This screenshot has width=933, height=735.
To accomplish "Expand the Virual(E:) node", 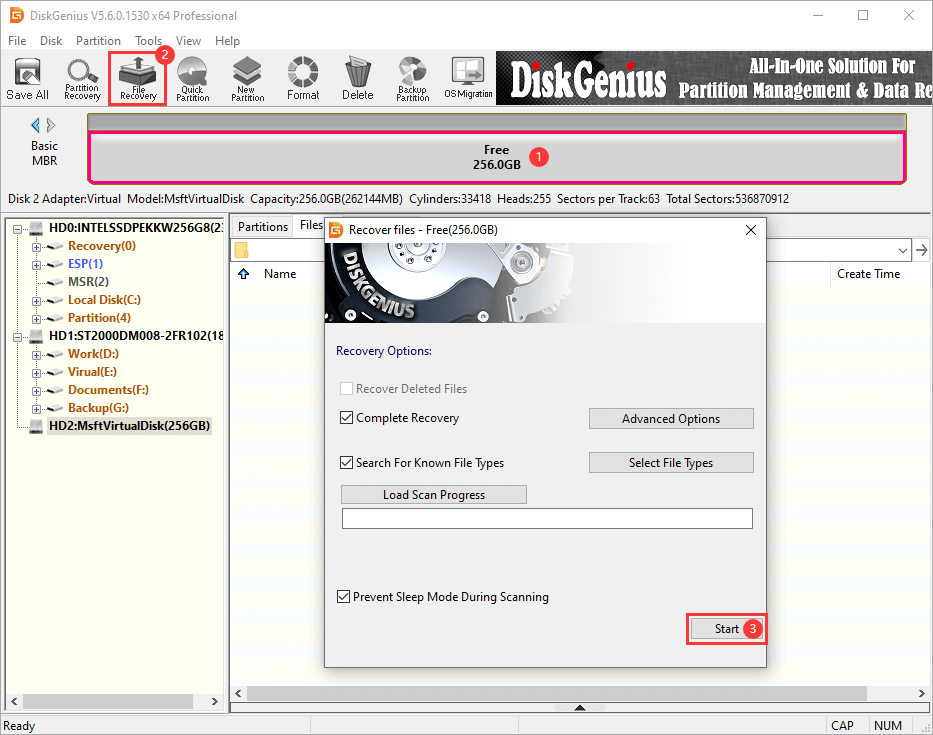I will [36, 373].
